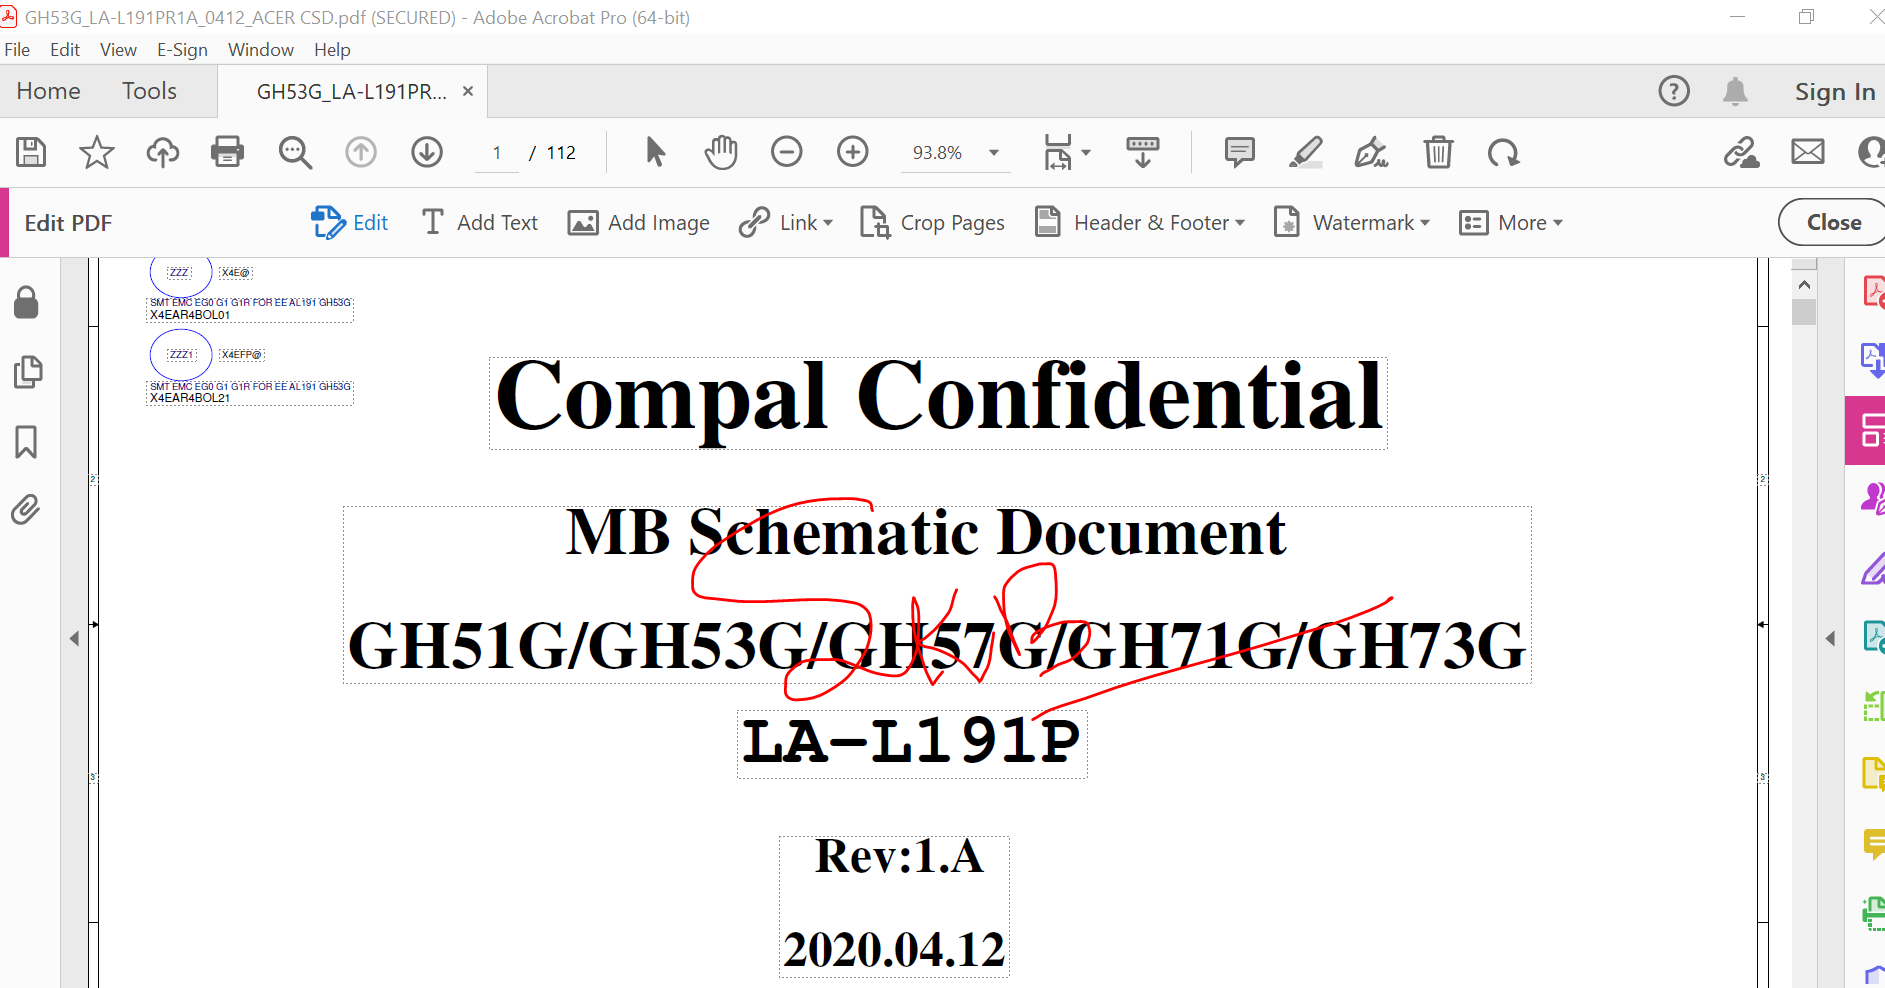This screenshot has width=1885, height=988.
Task: Click the Crop Pages button
Action: [x=933, y=223]
